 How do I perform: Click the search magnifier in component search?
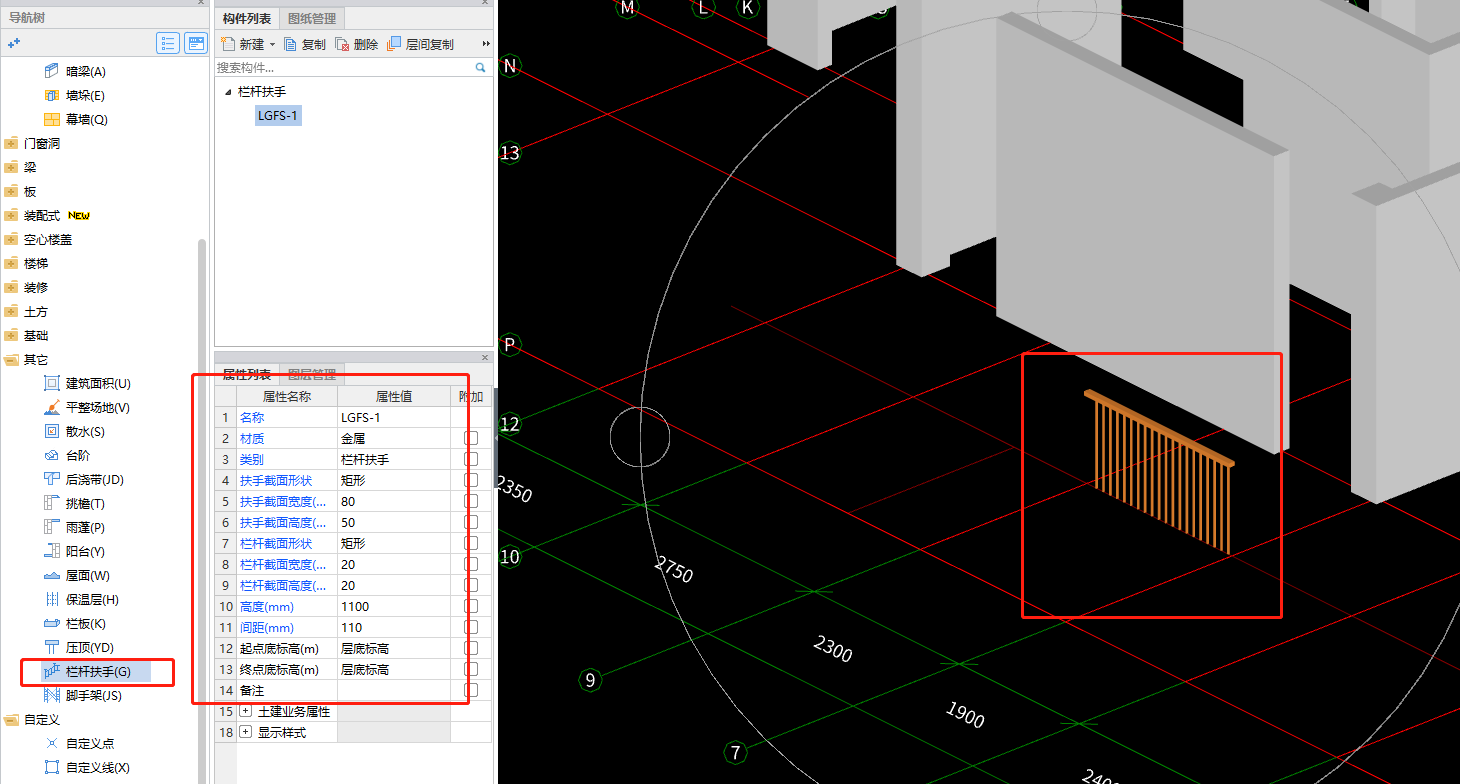480,67
